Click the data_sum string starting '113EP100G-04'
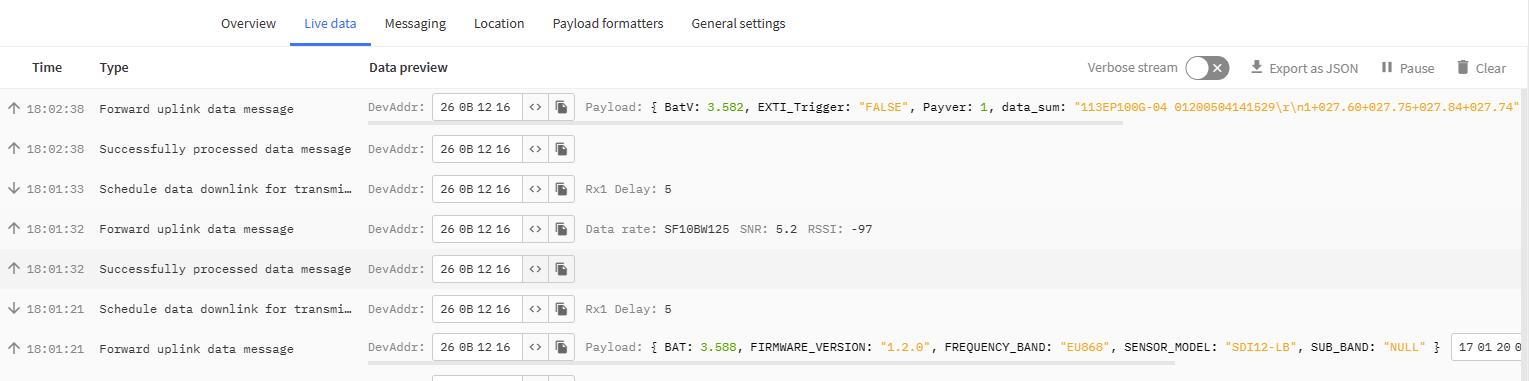The width and height of the screenshot is (1529, 381). 1297,108
